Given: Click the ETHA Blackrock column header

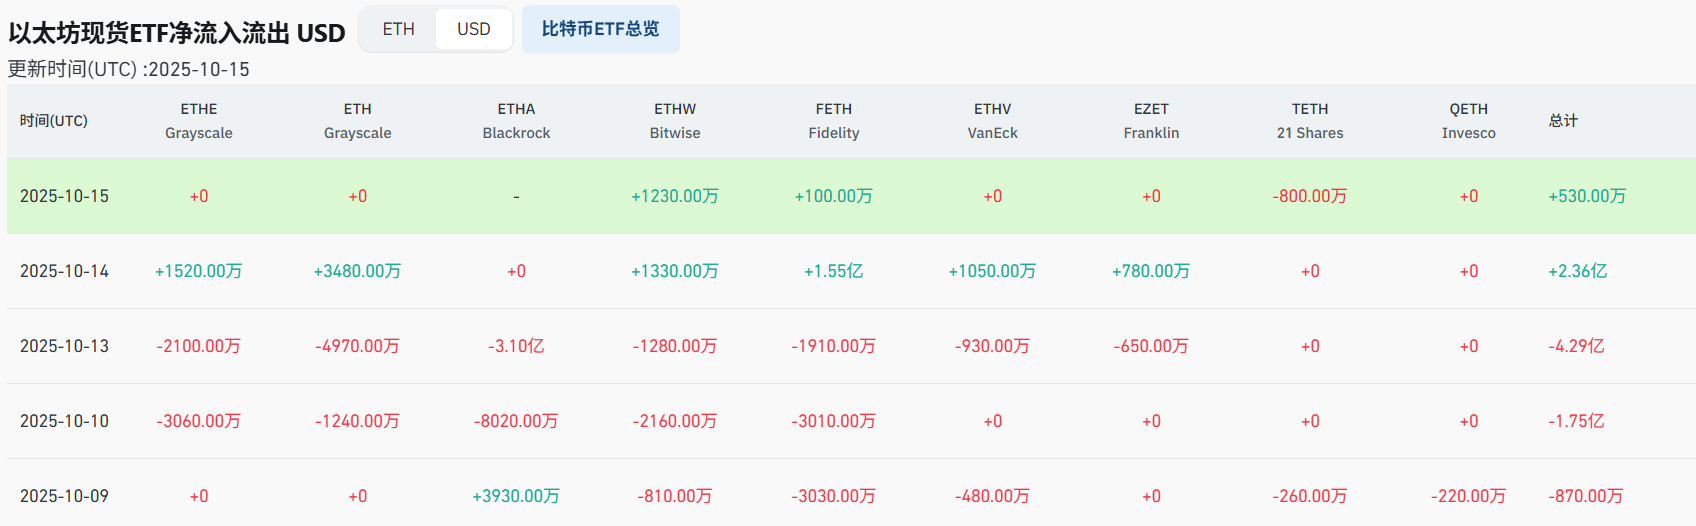Looking at the screenshot, I should [516, 121].
